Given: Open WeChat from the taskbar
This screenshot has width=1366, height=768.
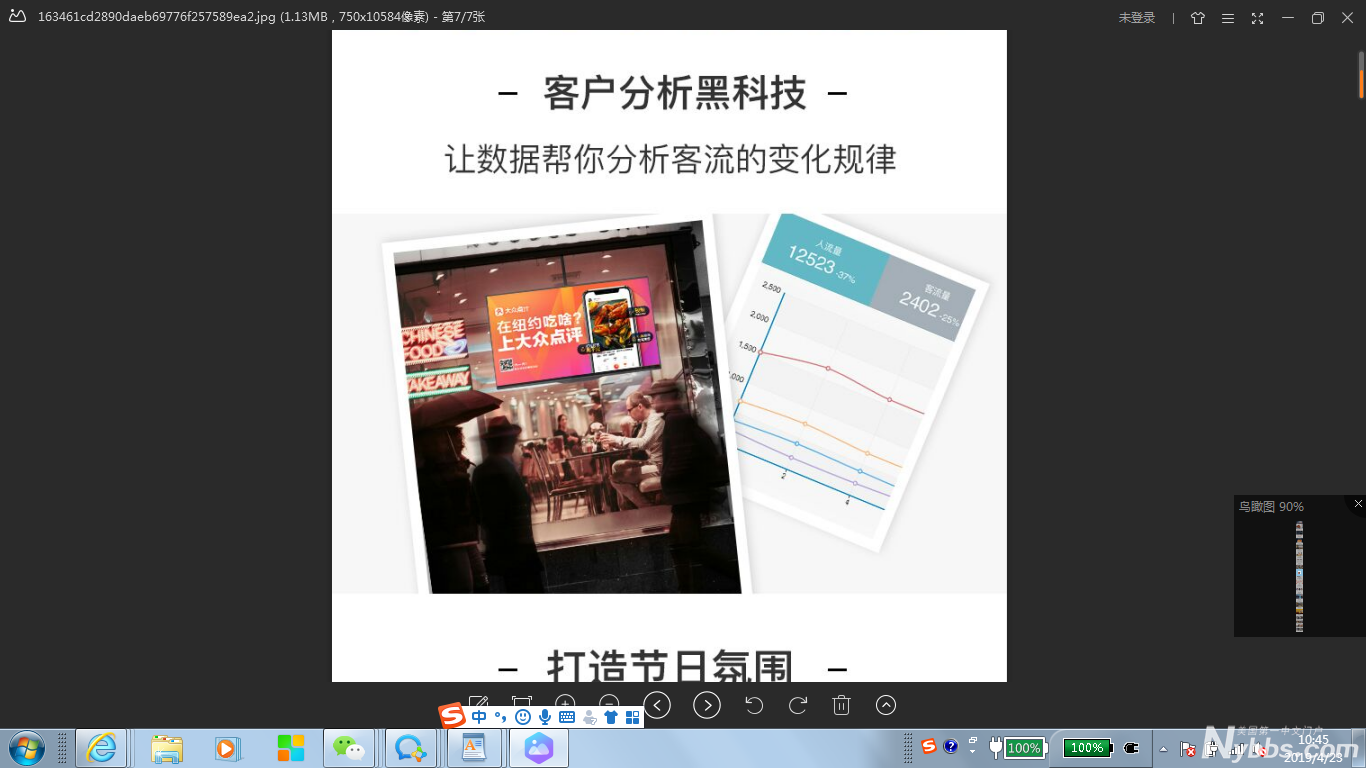Looking at the screenshot, I should [x=349, y=748].
